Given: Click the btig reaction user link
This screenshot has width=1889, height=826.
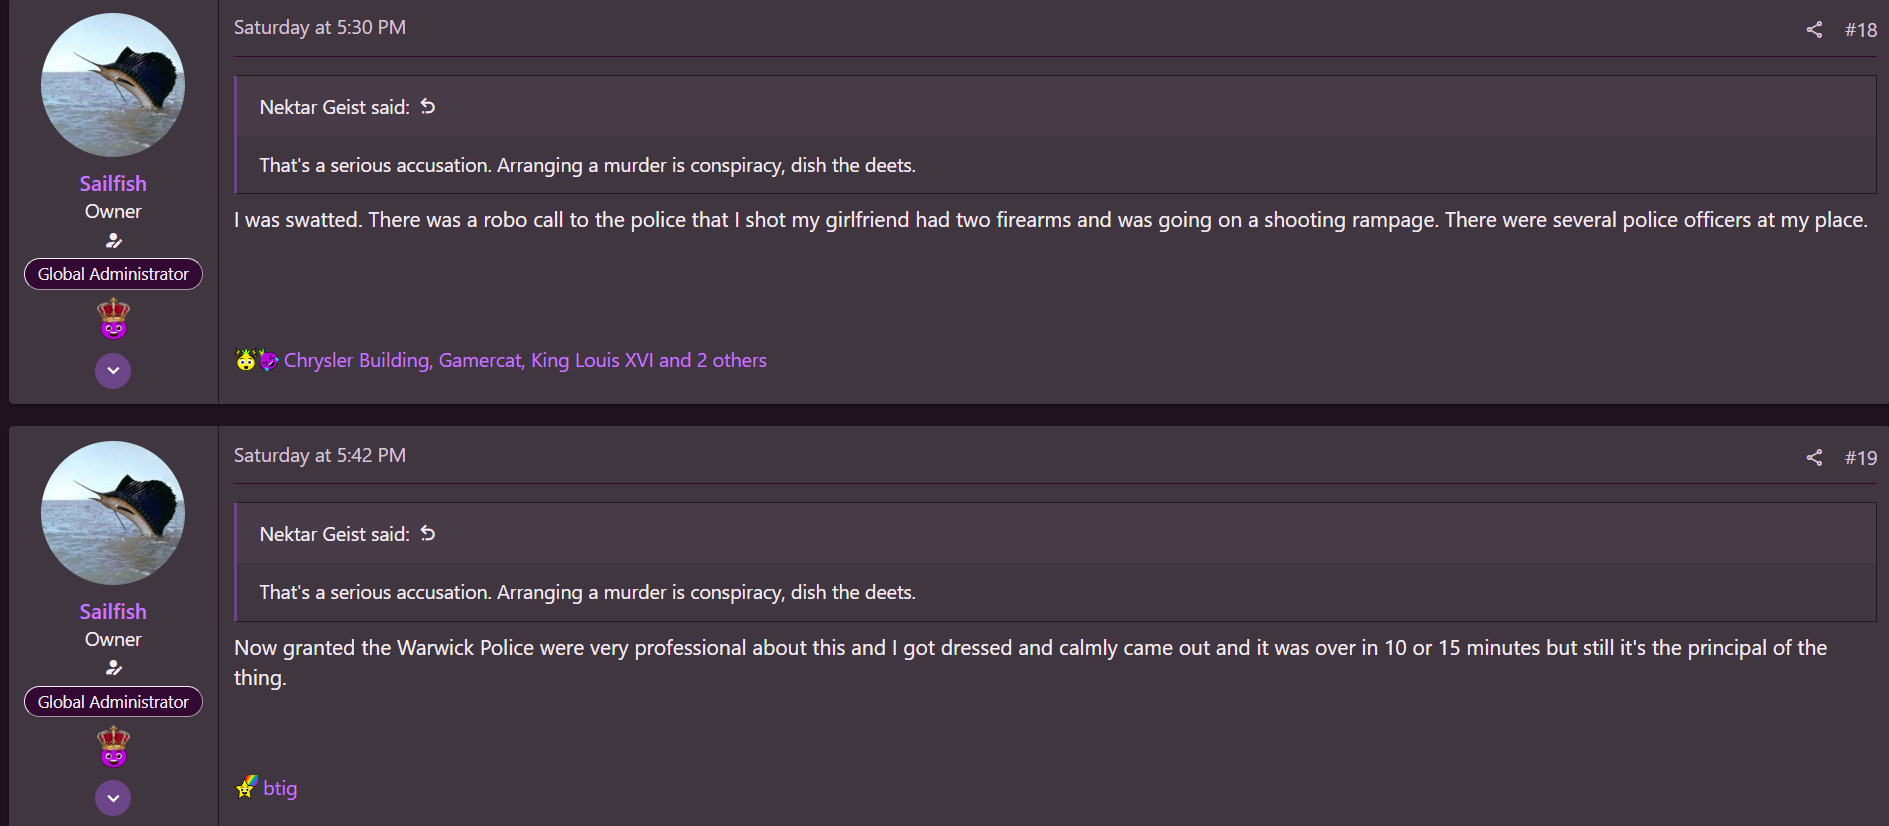Looking at the screenshot, I should click(280, 788).
